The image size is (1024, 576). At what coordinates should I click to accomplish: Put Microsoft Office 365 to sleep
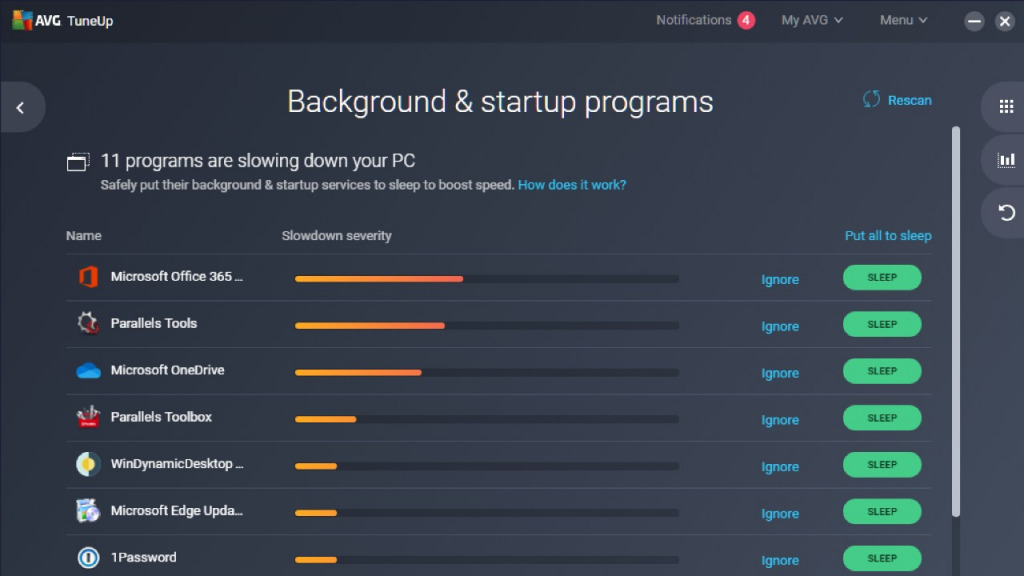tap(881, 277)
